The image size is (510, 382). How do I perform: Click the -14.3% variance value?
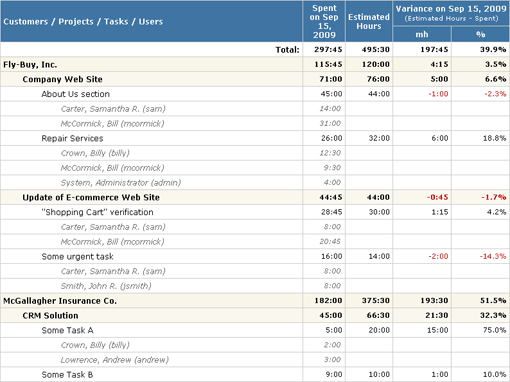coord(493,256)
